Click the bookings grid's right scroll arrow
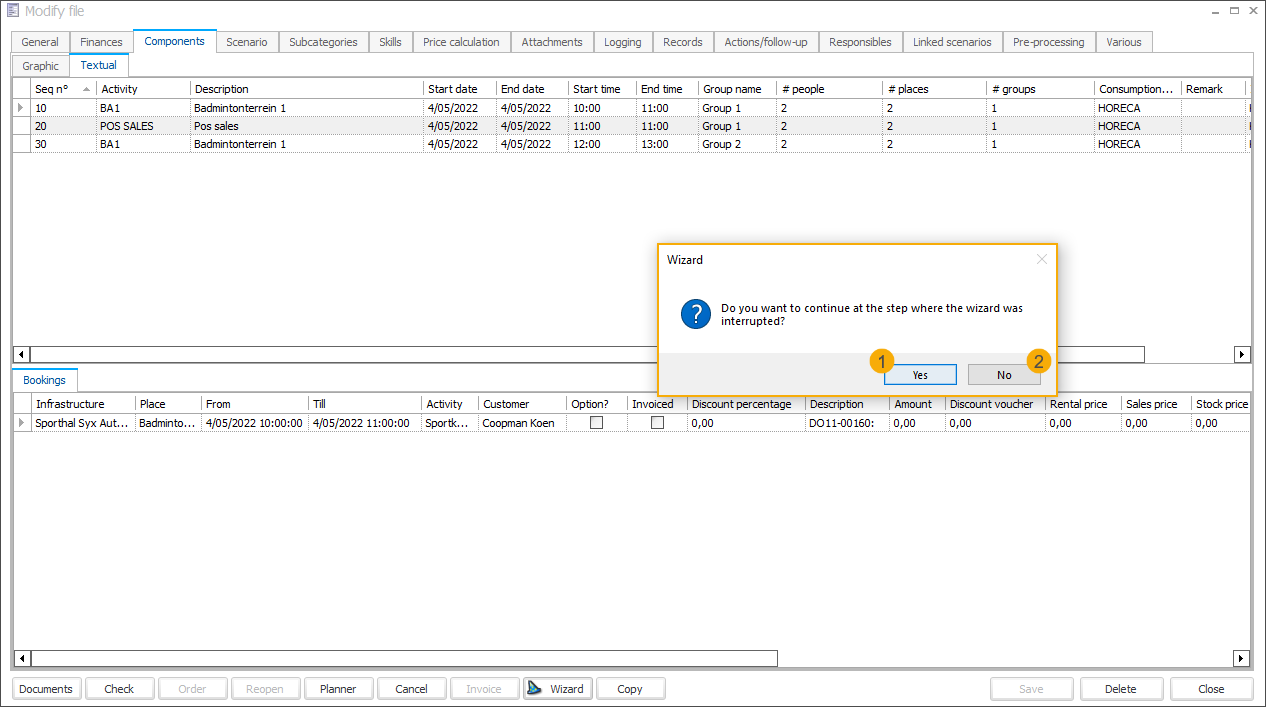Image resolution: width=1266 pixels, height=707 pixels. 1242,658
